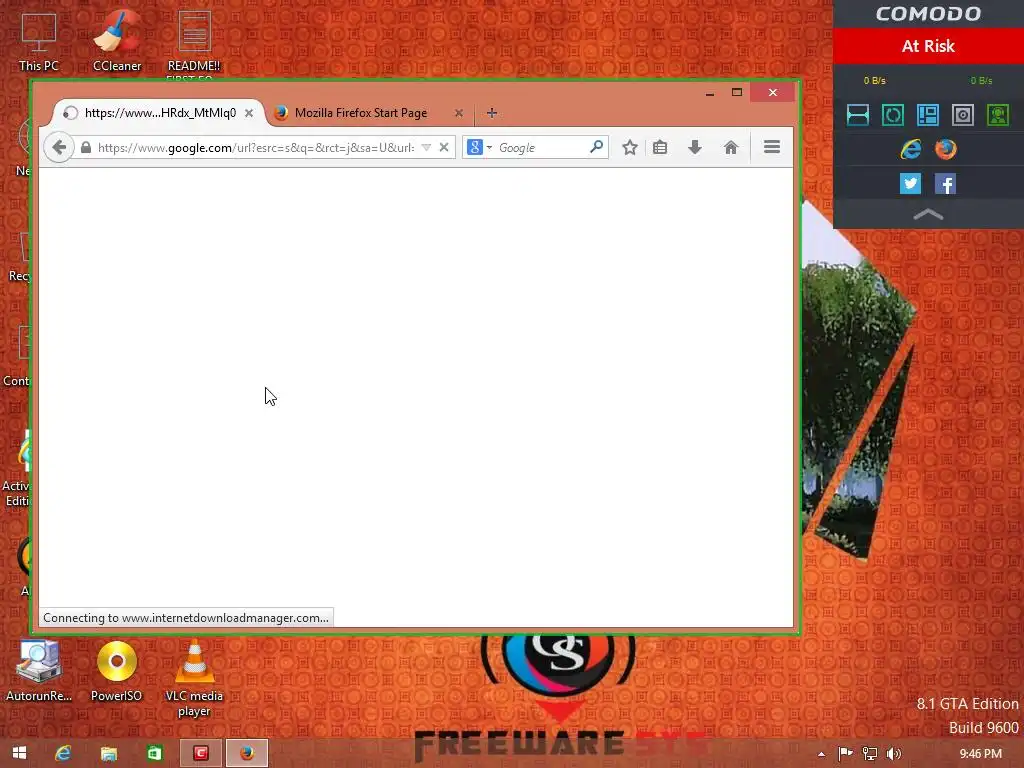Image resolution: width=1024 pixels, height=768 pixels.
Task: Open the Firefox hamburger menu
Action: point(772,147)
